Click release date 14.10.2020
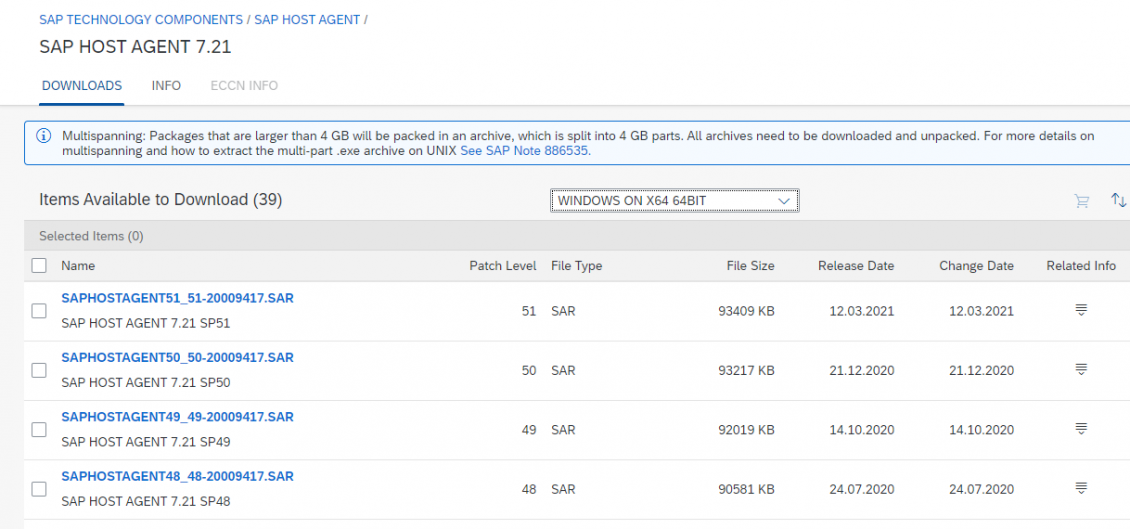This screenshot has width=1130, height=529. 862,430
